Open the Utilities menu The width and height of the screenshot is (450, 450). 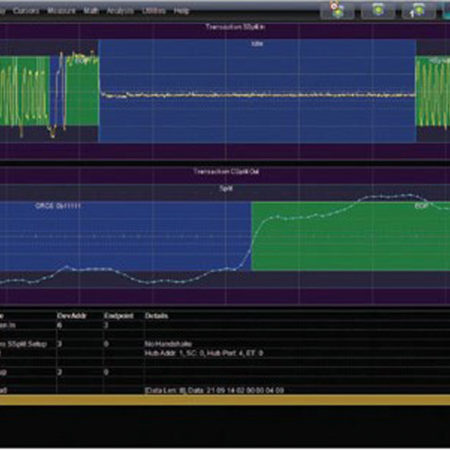pyautogui.click(x=154, y=11)
